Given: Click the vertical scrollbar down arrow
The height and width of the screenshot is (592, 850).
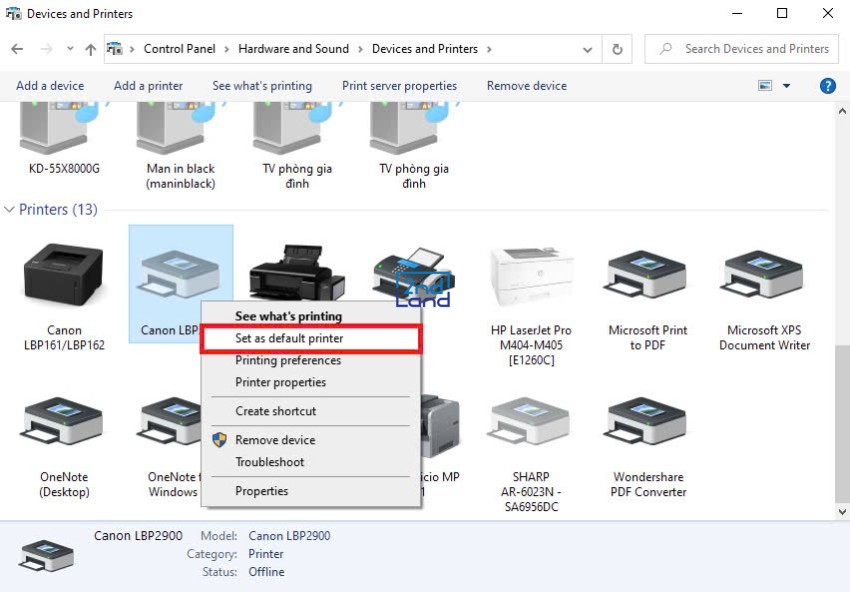Looking at the screenshot, I should 842,511.
